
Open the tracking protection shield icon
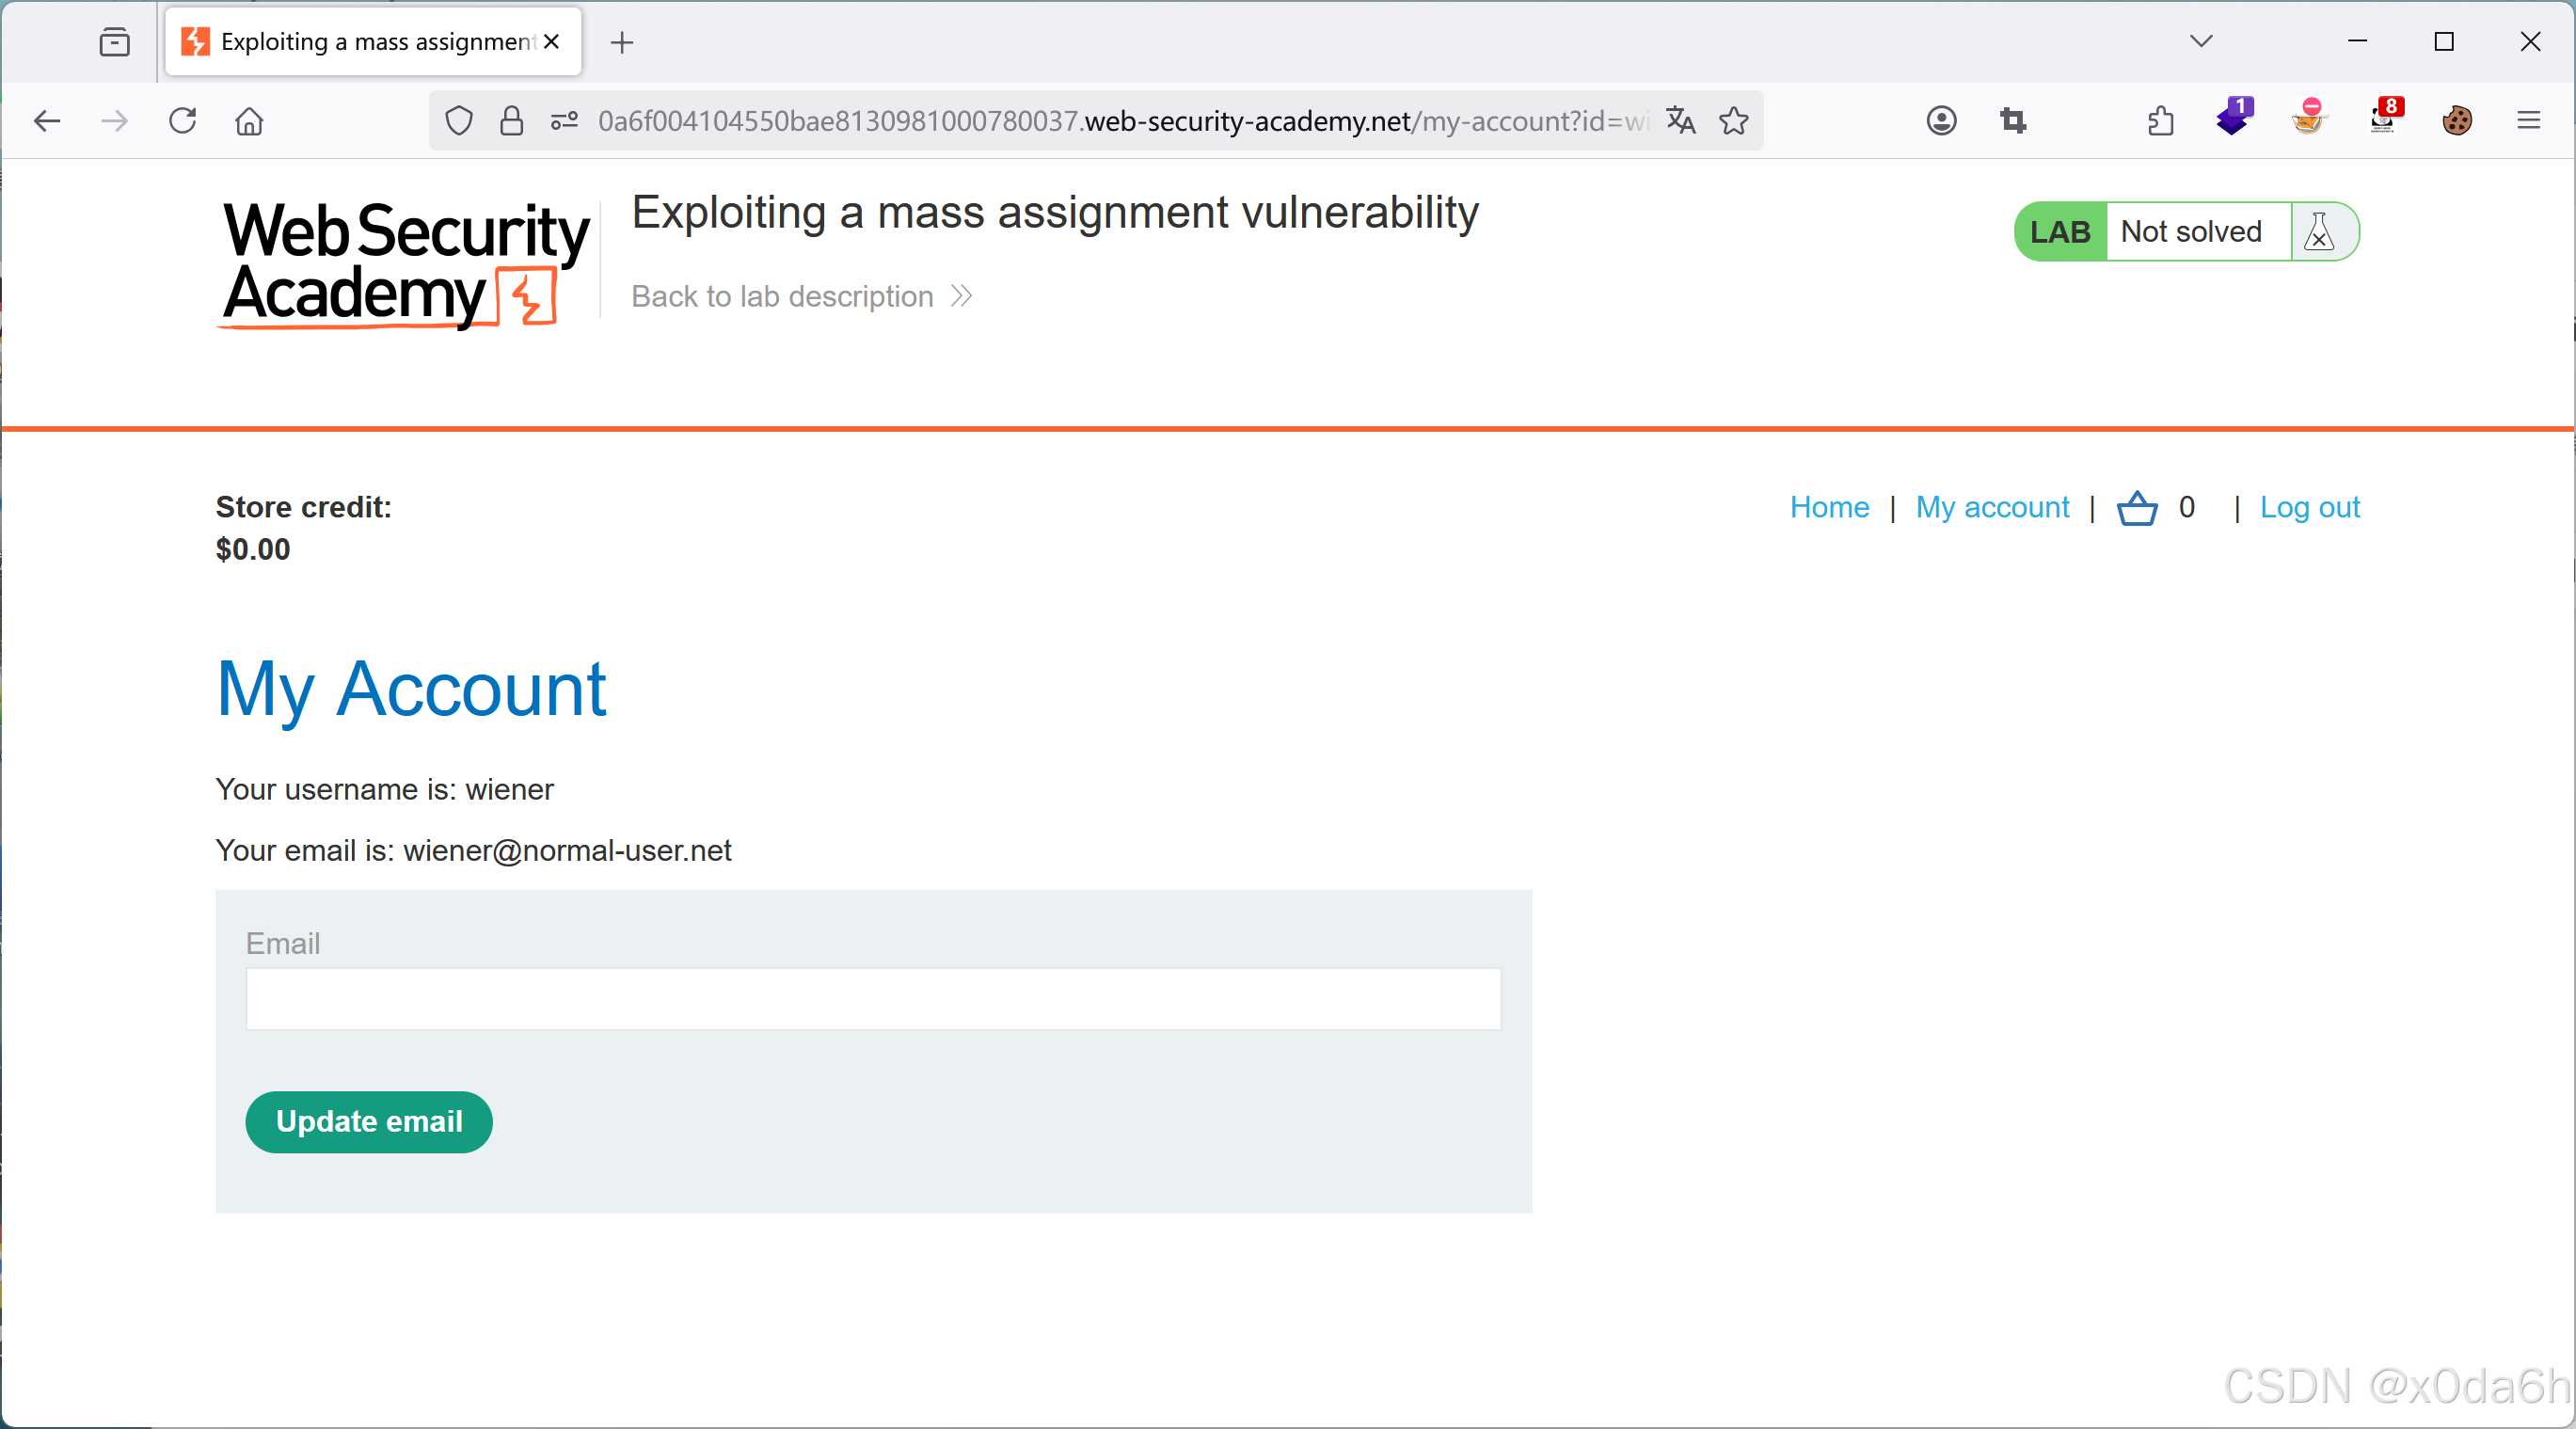pyautogui.click(x=459, y=121)
